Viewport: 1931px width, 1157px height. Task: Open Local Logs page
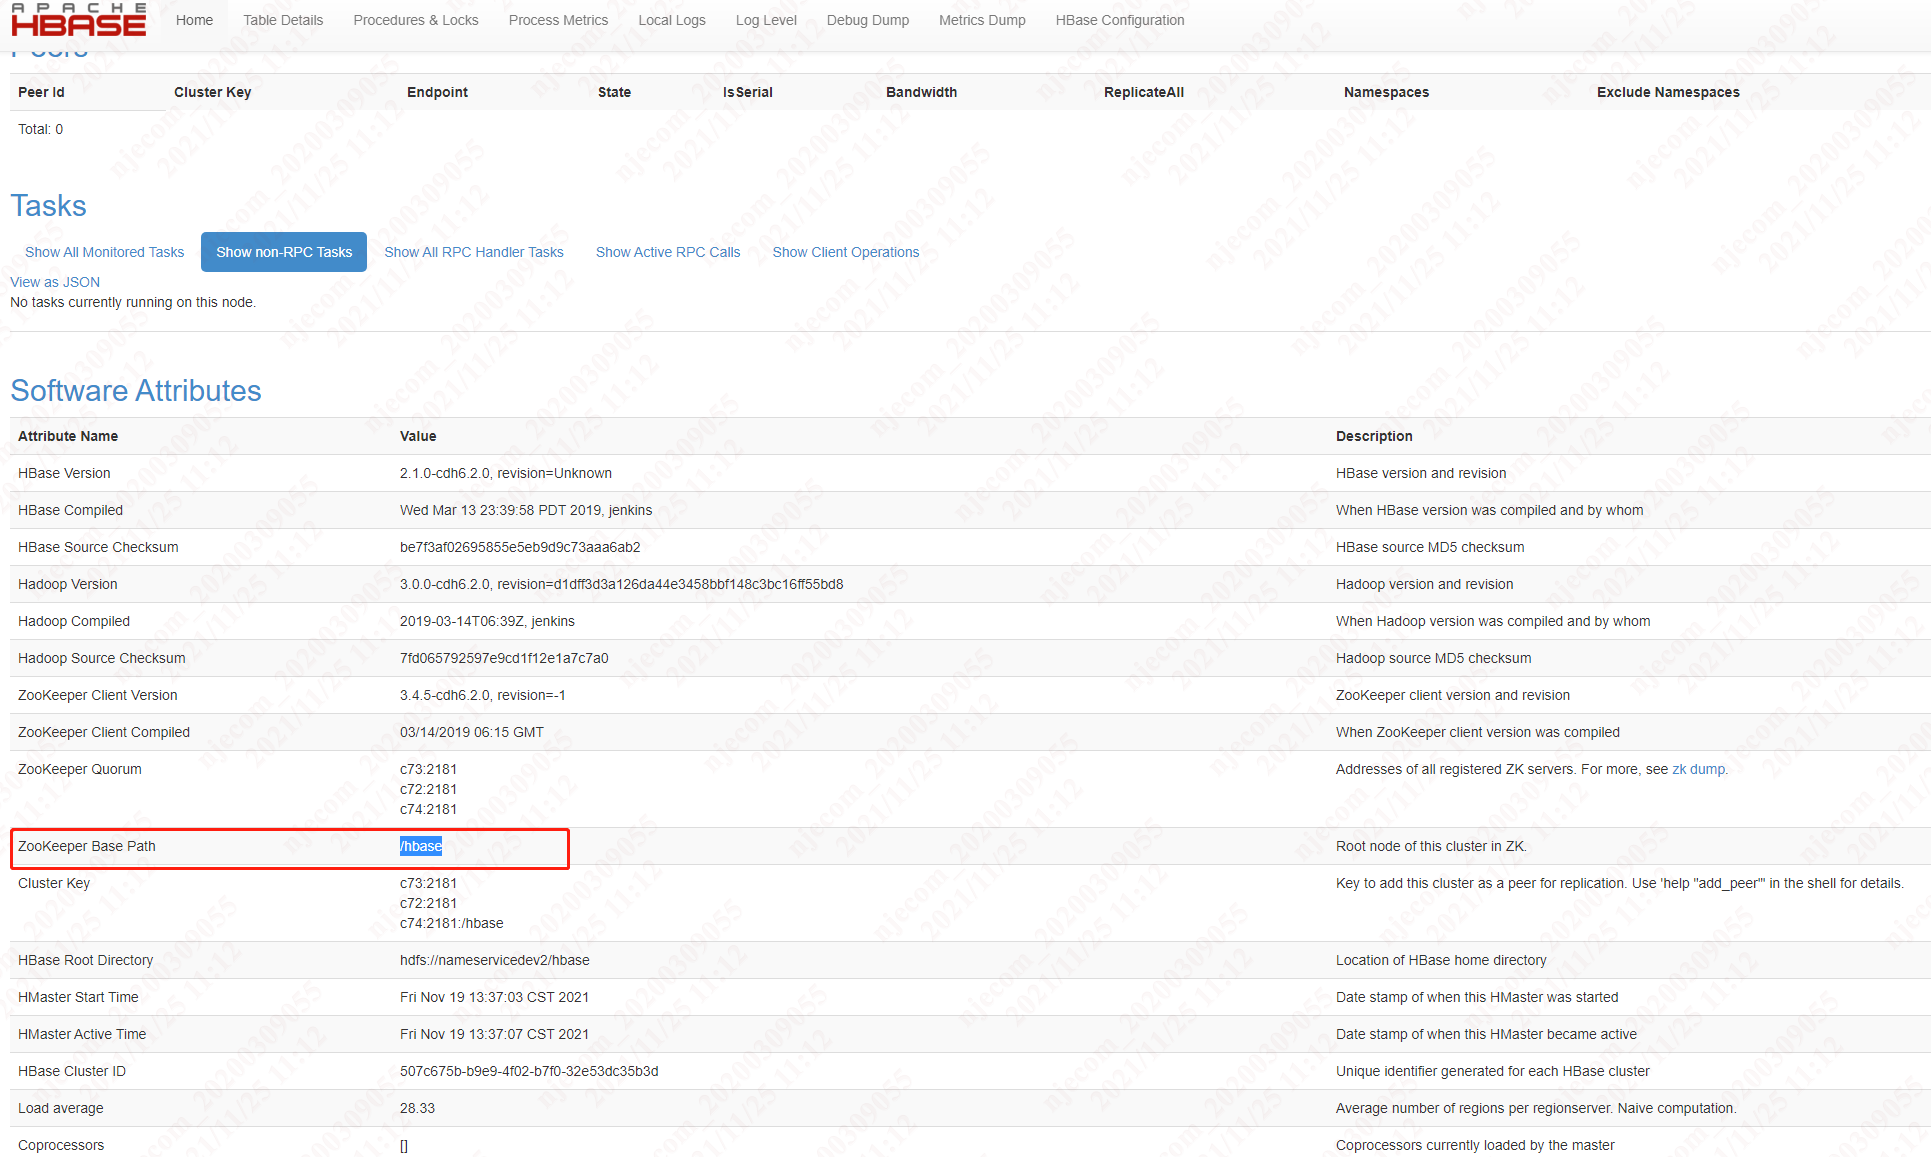pos(671,20)
